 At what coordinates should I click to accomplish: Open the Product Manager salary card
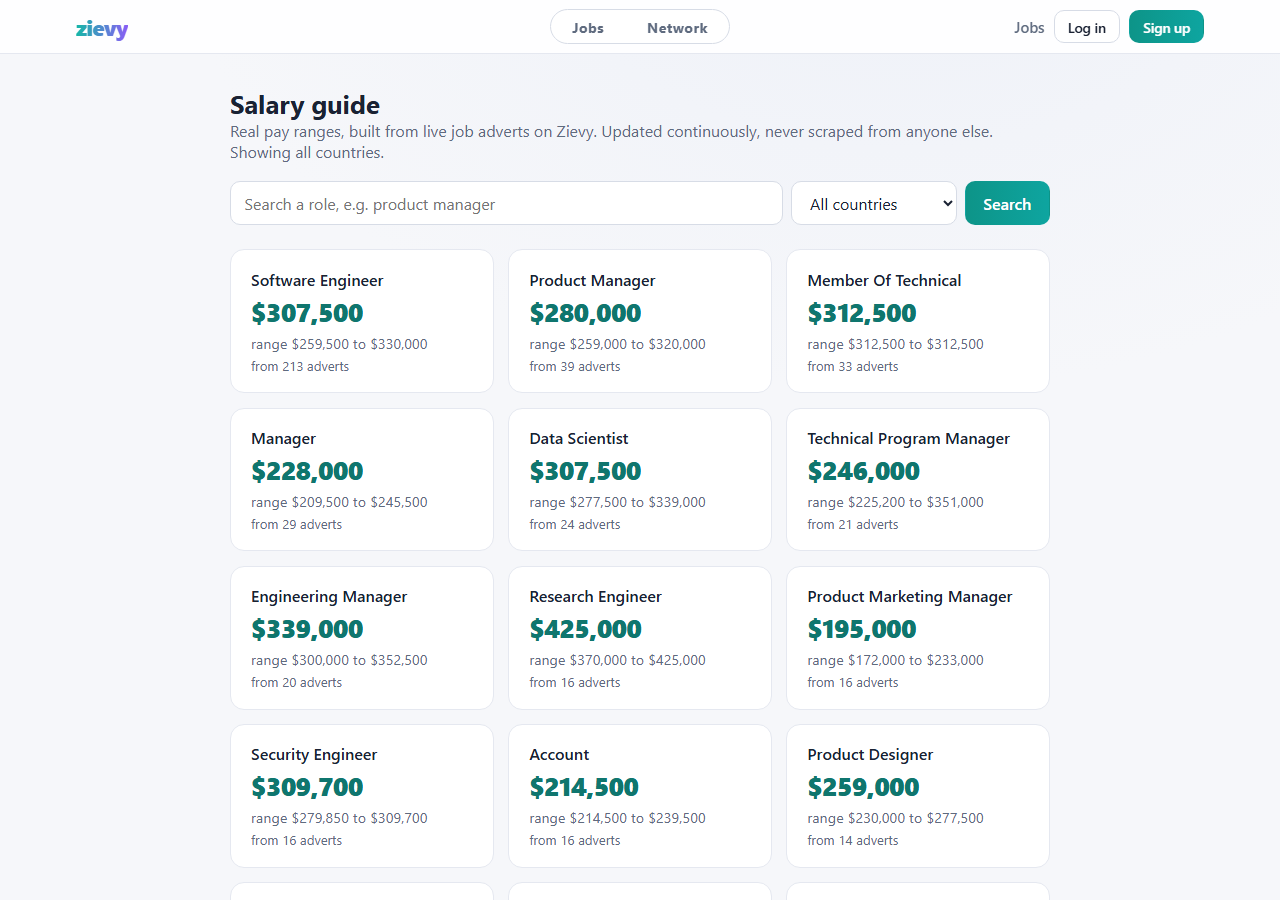coord(640,321)
